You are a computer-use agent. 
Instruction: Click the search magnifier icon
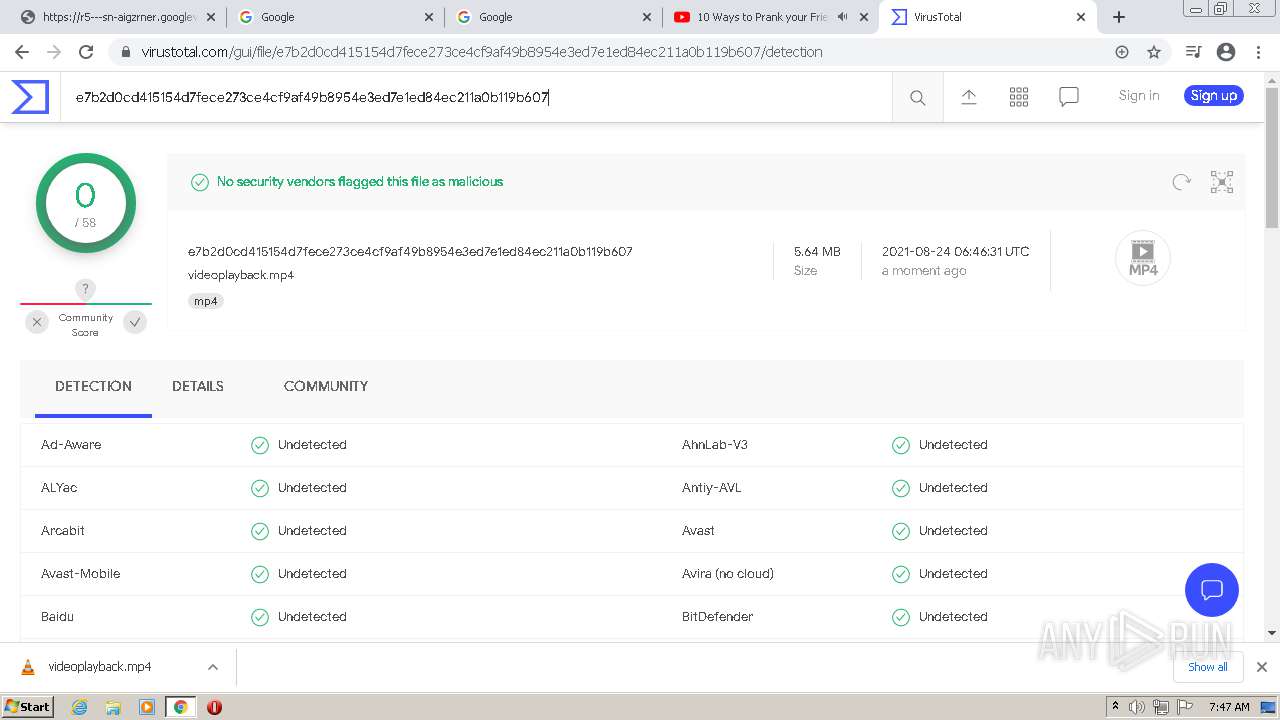coord(917,97)
